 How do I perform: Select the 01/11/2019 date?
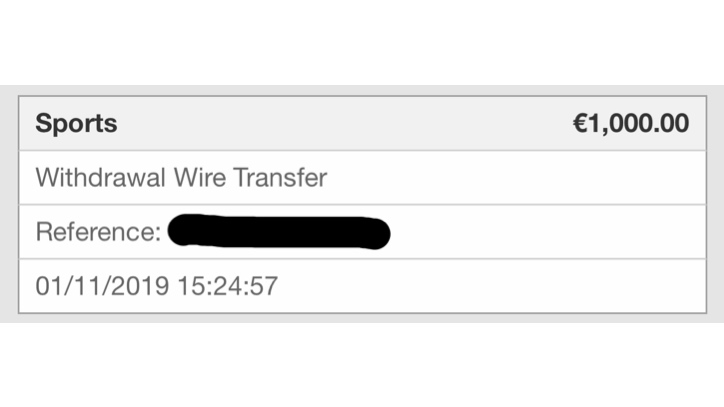[103, 286]
